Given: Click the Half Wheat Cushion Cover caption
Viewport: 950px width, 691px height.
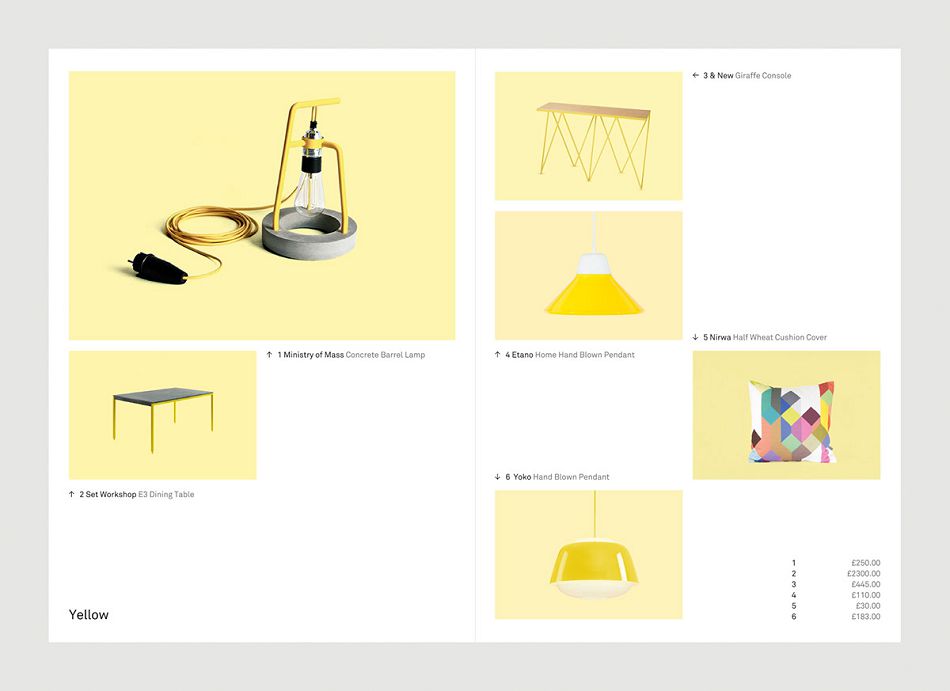Looking at the screenshot, I should tap(780, 337).
